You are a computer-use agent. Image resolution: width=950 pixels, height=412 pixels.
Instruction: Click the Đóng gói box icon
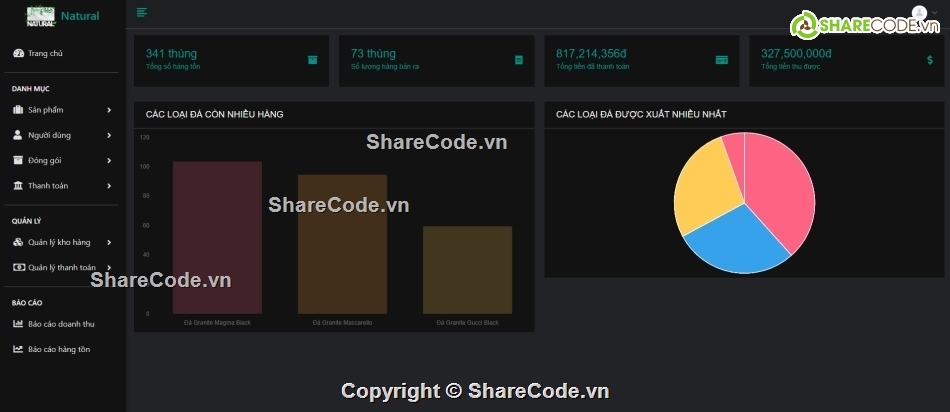pos(18,161)
